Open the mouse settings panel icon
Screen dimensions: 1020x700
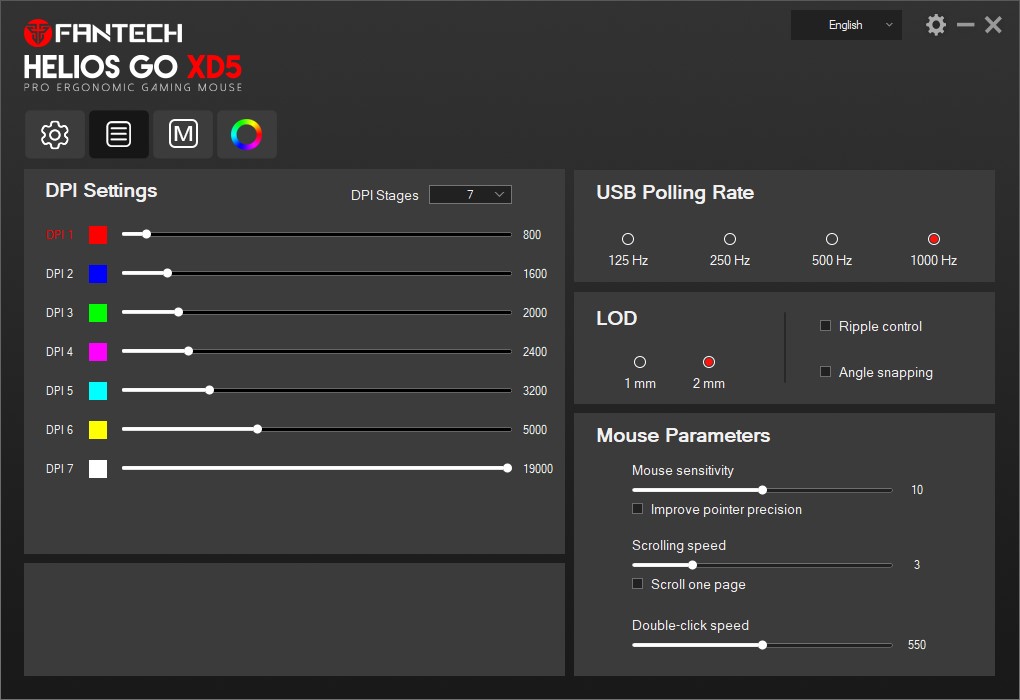click(x=54, y=134)
